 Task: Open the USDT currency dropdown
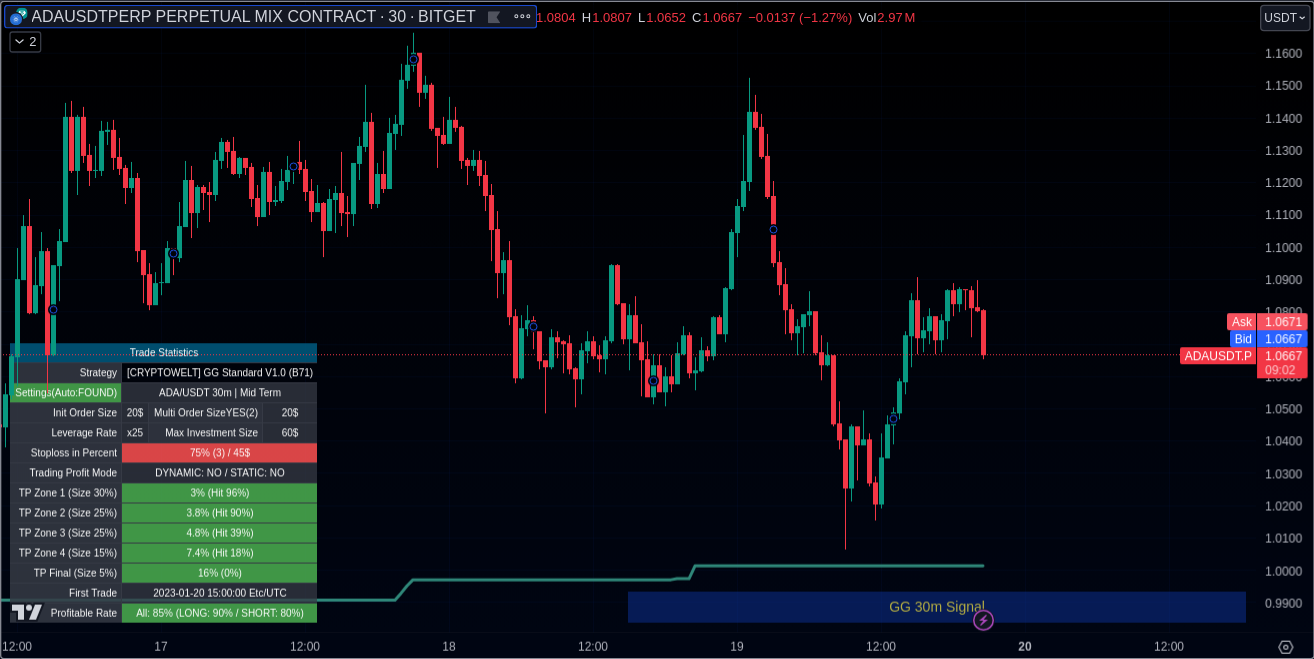pos(1283,17)
